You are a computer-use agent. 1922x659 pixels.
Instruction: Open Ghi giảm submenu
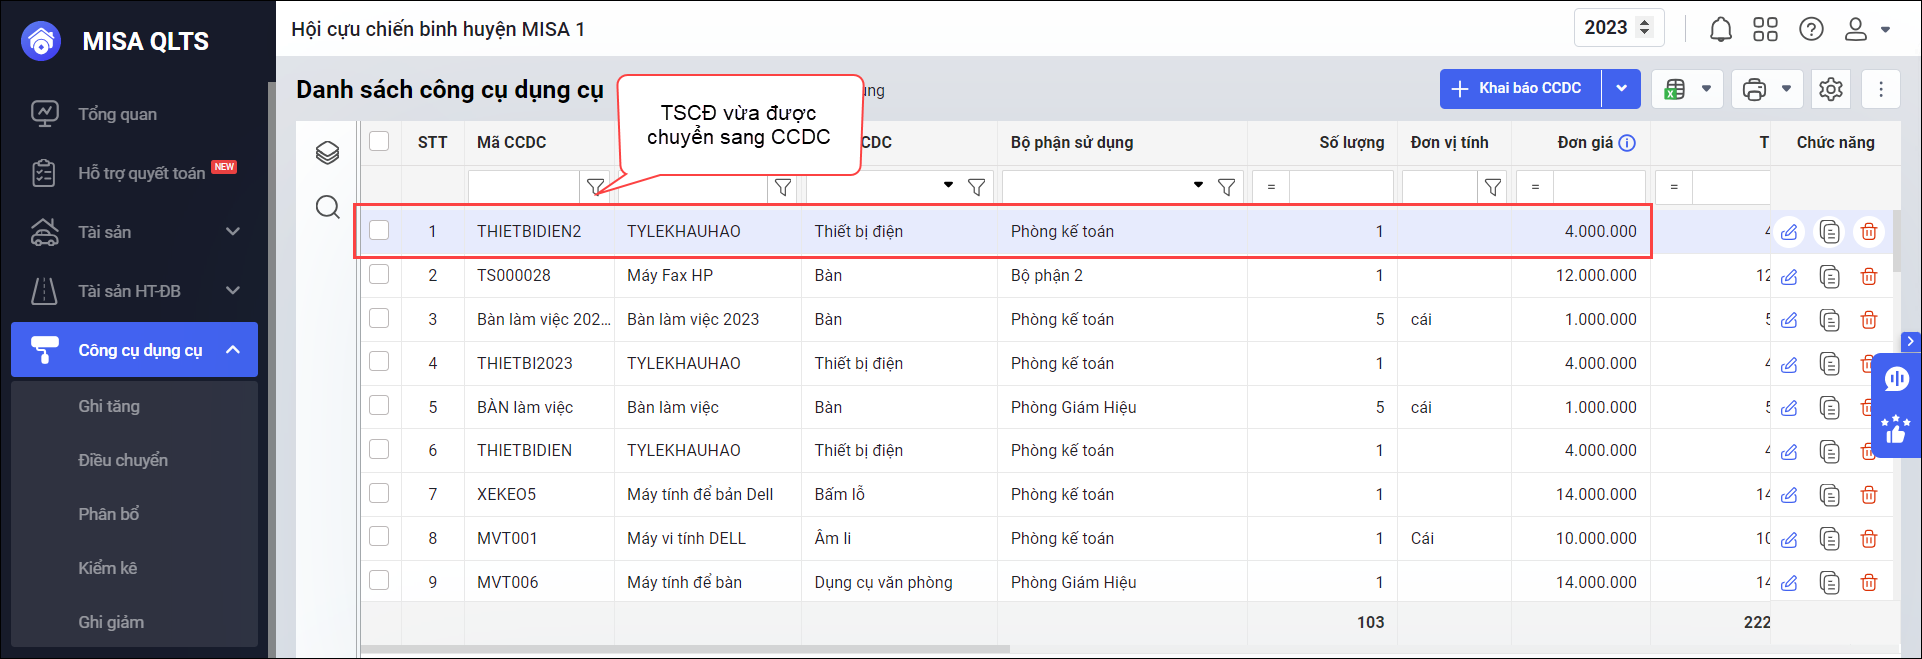pyautogui.click(x=111, y=622)
